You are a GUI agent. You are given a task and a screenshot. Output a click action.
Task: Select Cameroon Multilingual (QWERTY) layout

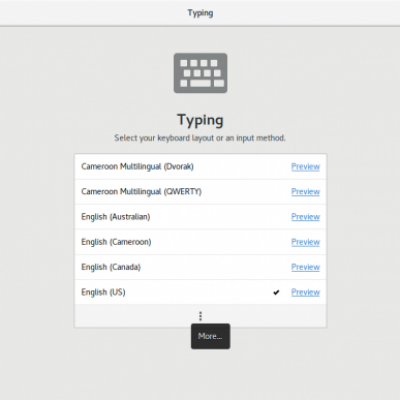click(x=200, y=192)
